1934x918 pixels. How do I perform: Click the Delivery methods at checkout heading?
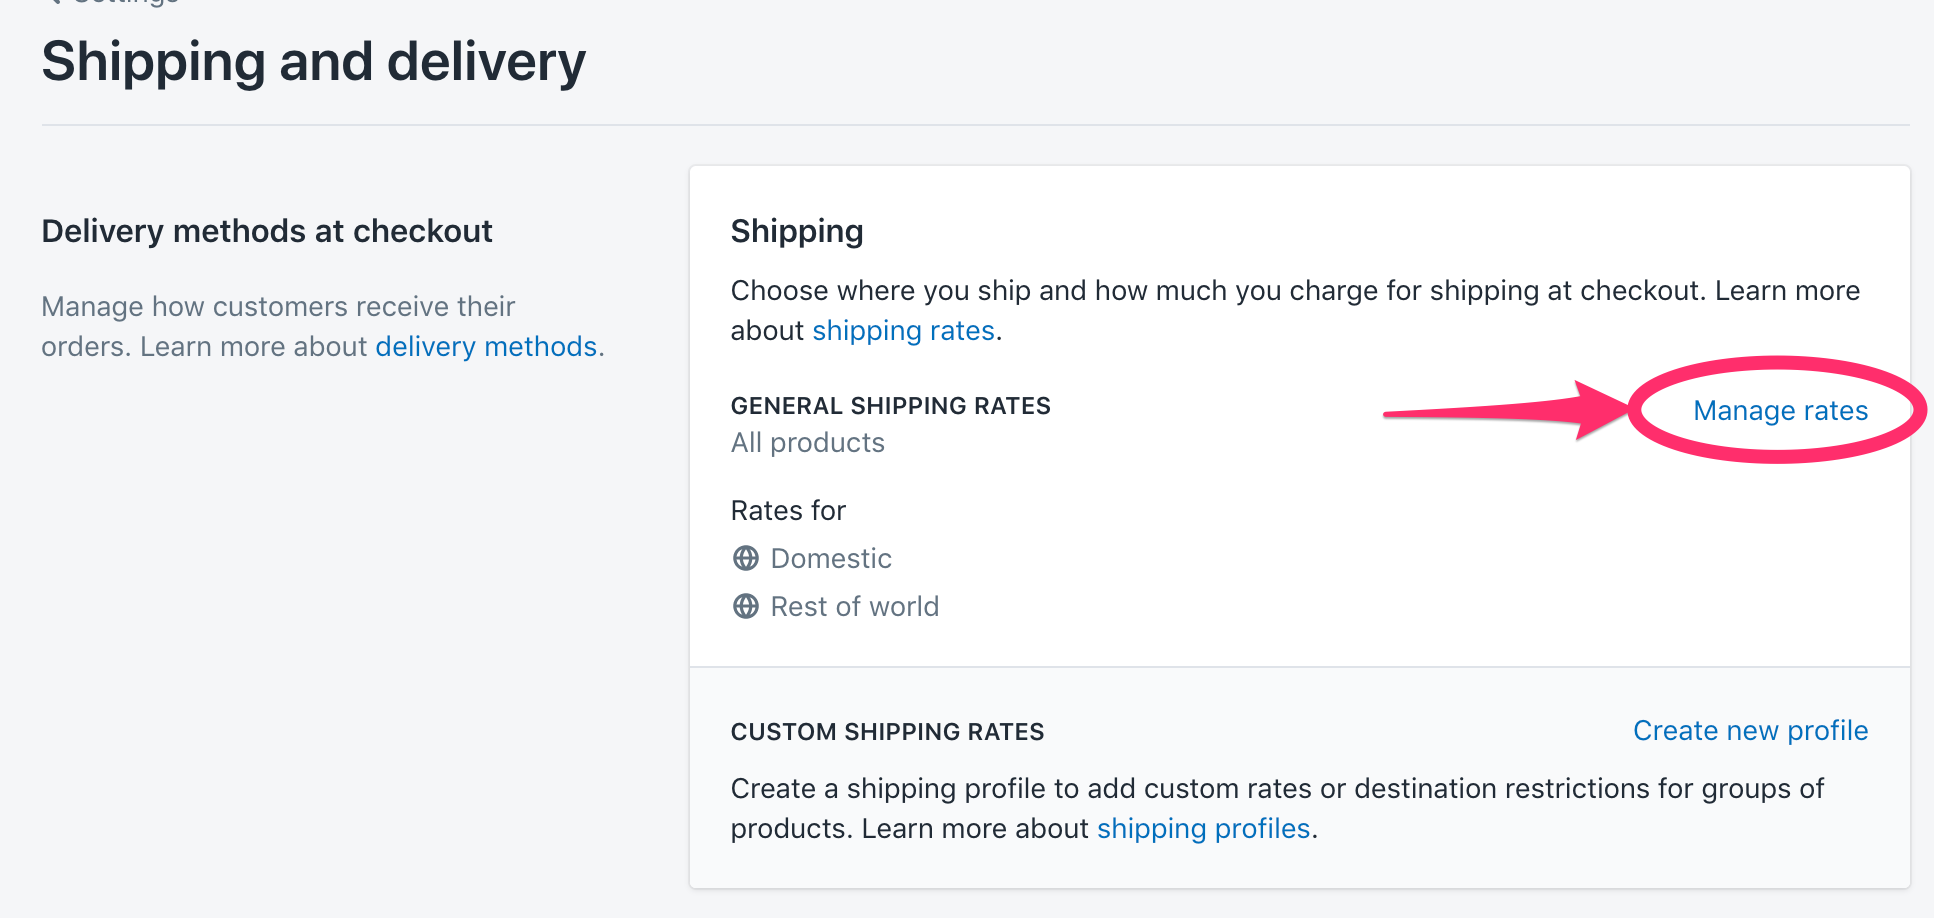[267, 231]
